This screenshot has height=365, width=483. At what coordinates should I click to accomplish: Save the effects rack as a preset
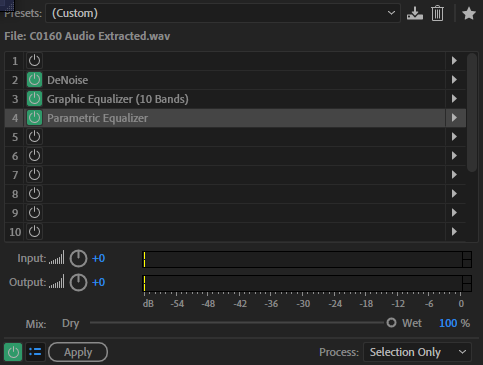pyautogui.click(x=415, y=14)
